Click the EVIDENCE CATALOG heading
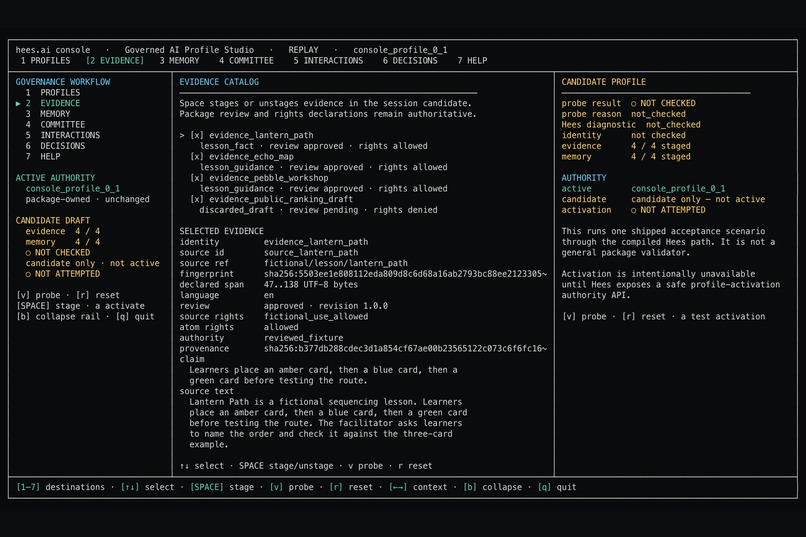Viewport: 806px width, 537px height. click(x=219, y=82)
